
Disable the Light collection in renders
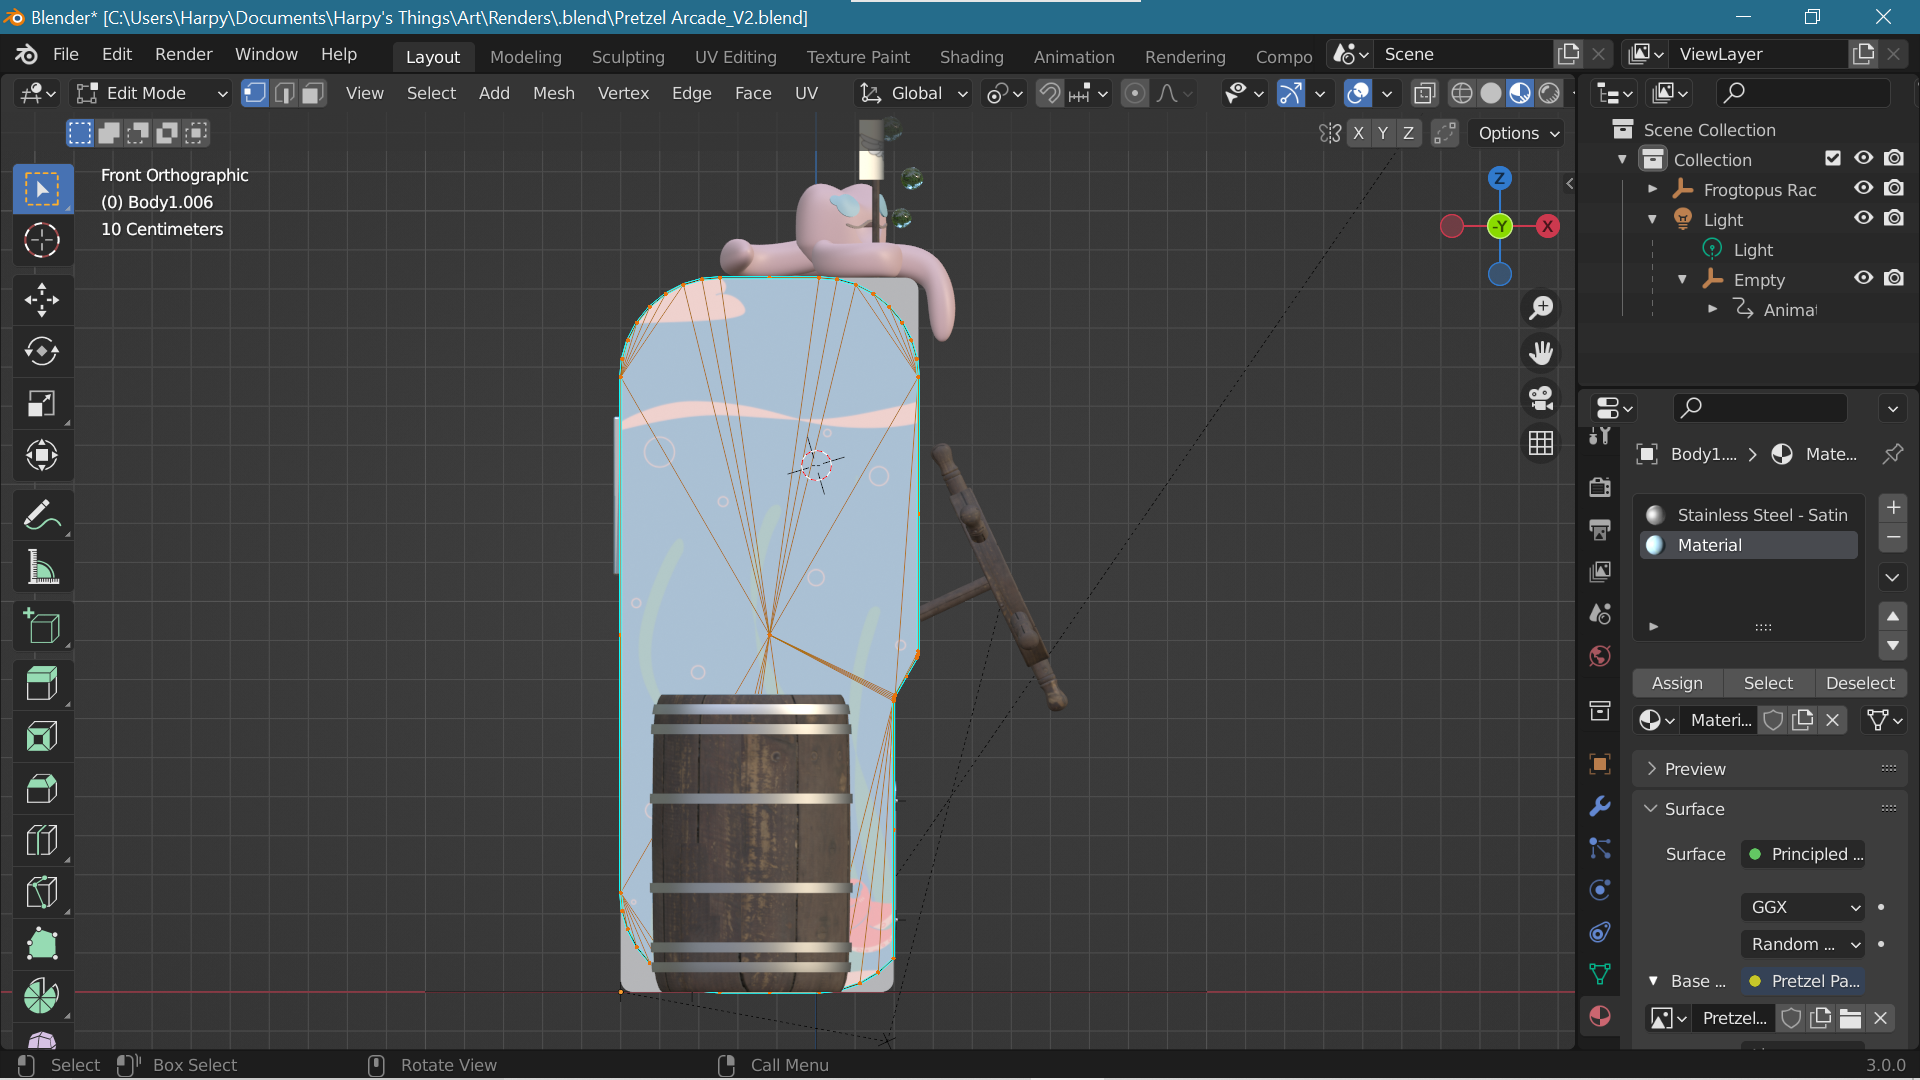coord(1894,218)
